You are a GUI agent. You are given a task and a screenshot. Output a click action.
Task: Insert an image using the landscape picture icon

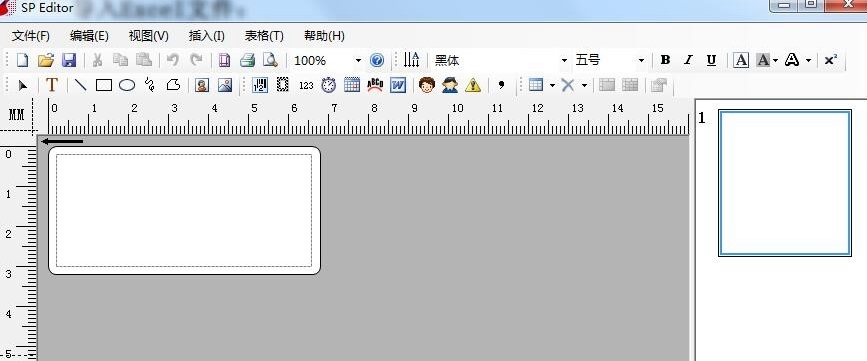coord(224,85)
